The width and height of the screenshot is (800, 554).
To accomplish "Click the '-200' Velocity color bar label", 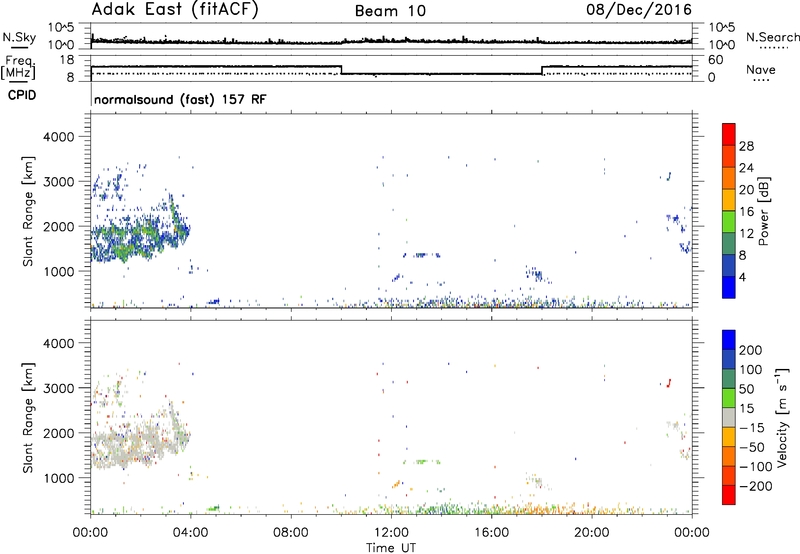I will click(x=755, y=486).
